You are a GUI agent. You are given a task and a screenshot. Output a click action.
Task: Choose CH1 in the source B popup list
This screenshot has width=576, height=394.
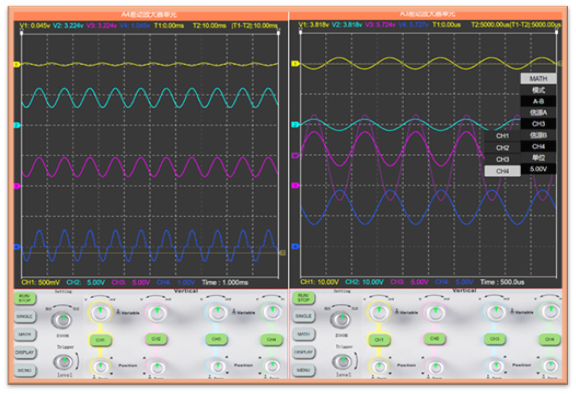(502, 136)
